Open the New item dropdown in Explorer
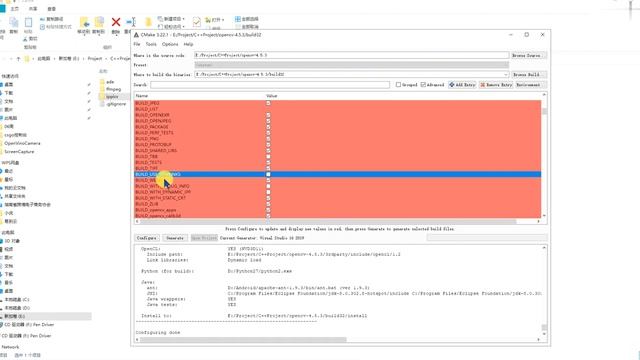 (171, 19)
